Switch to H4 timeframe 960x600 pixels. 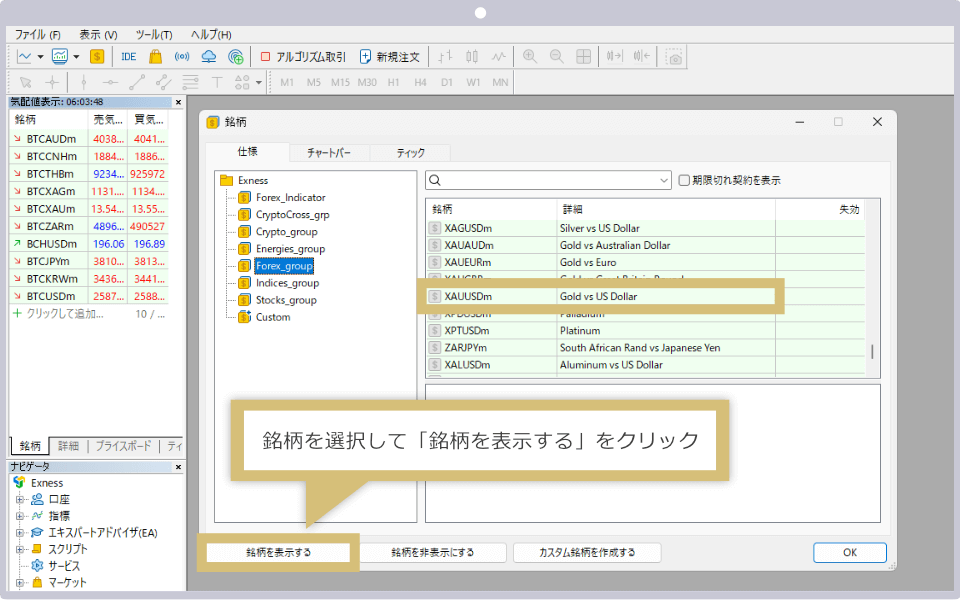tap(420, 82)
